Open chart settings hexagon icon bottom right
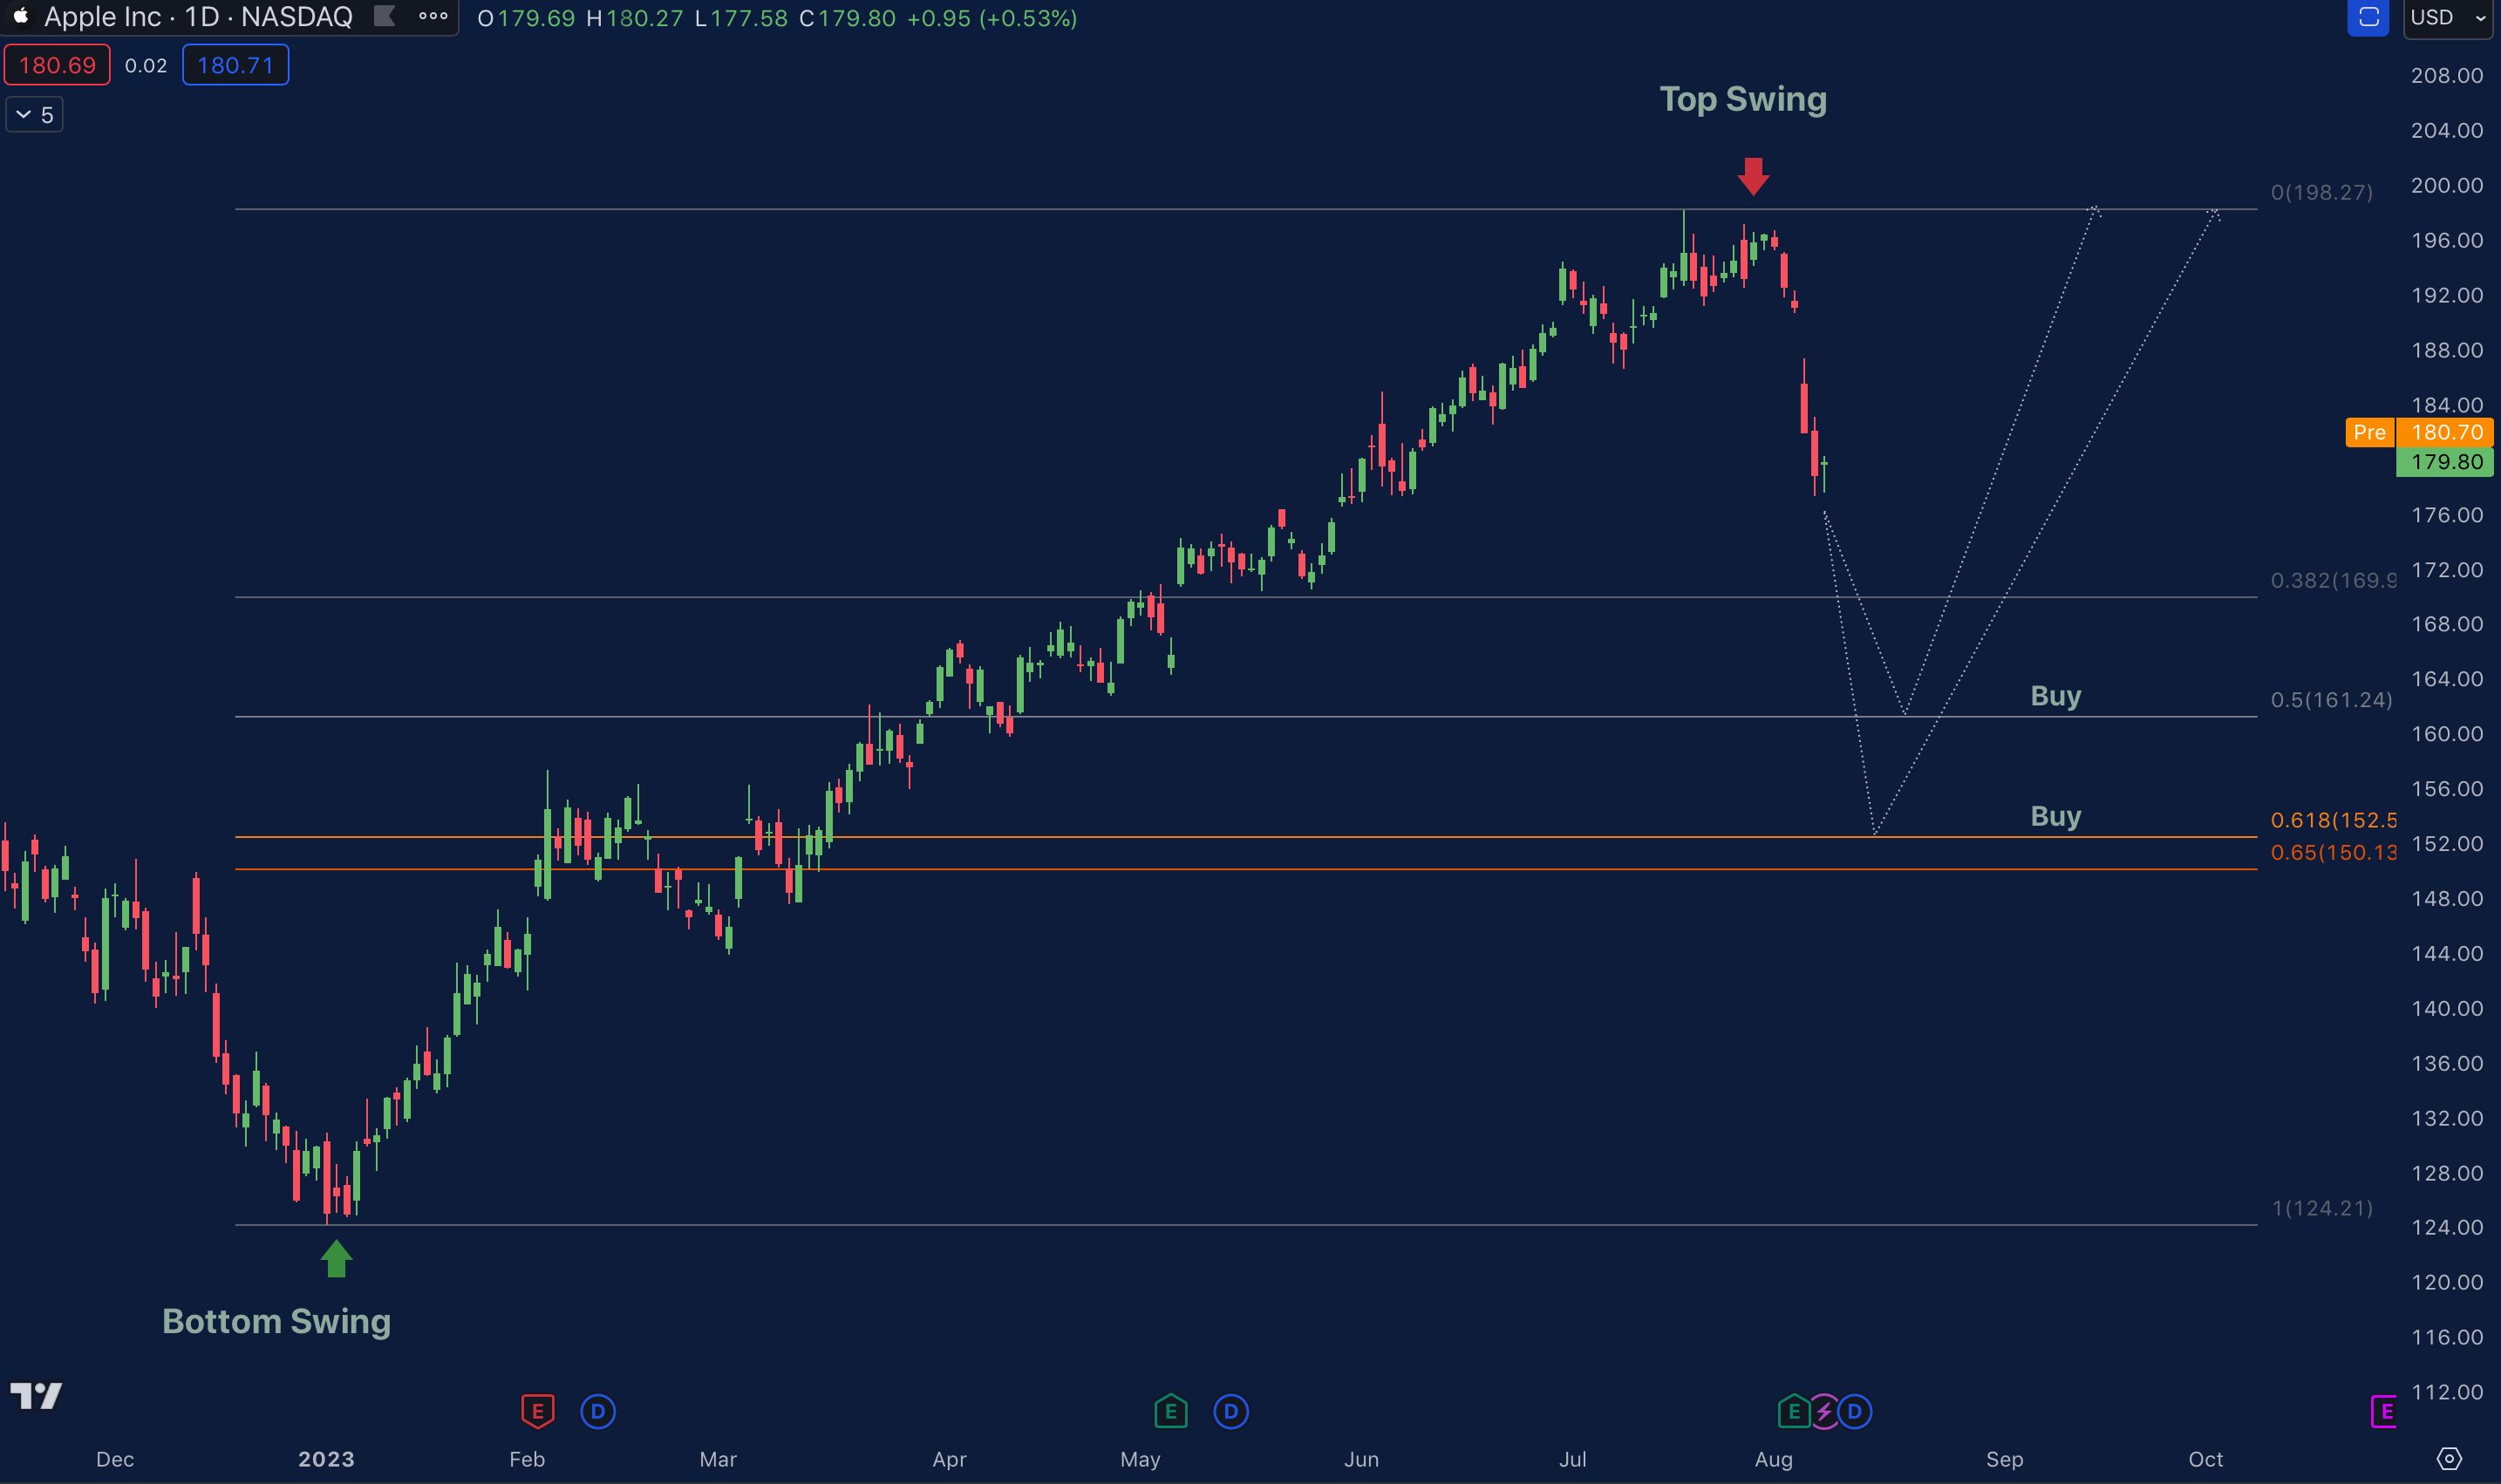Viewport: 2501px width, 1484px height. pyautogui.click(x=2449, y=1458)
